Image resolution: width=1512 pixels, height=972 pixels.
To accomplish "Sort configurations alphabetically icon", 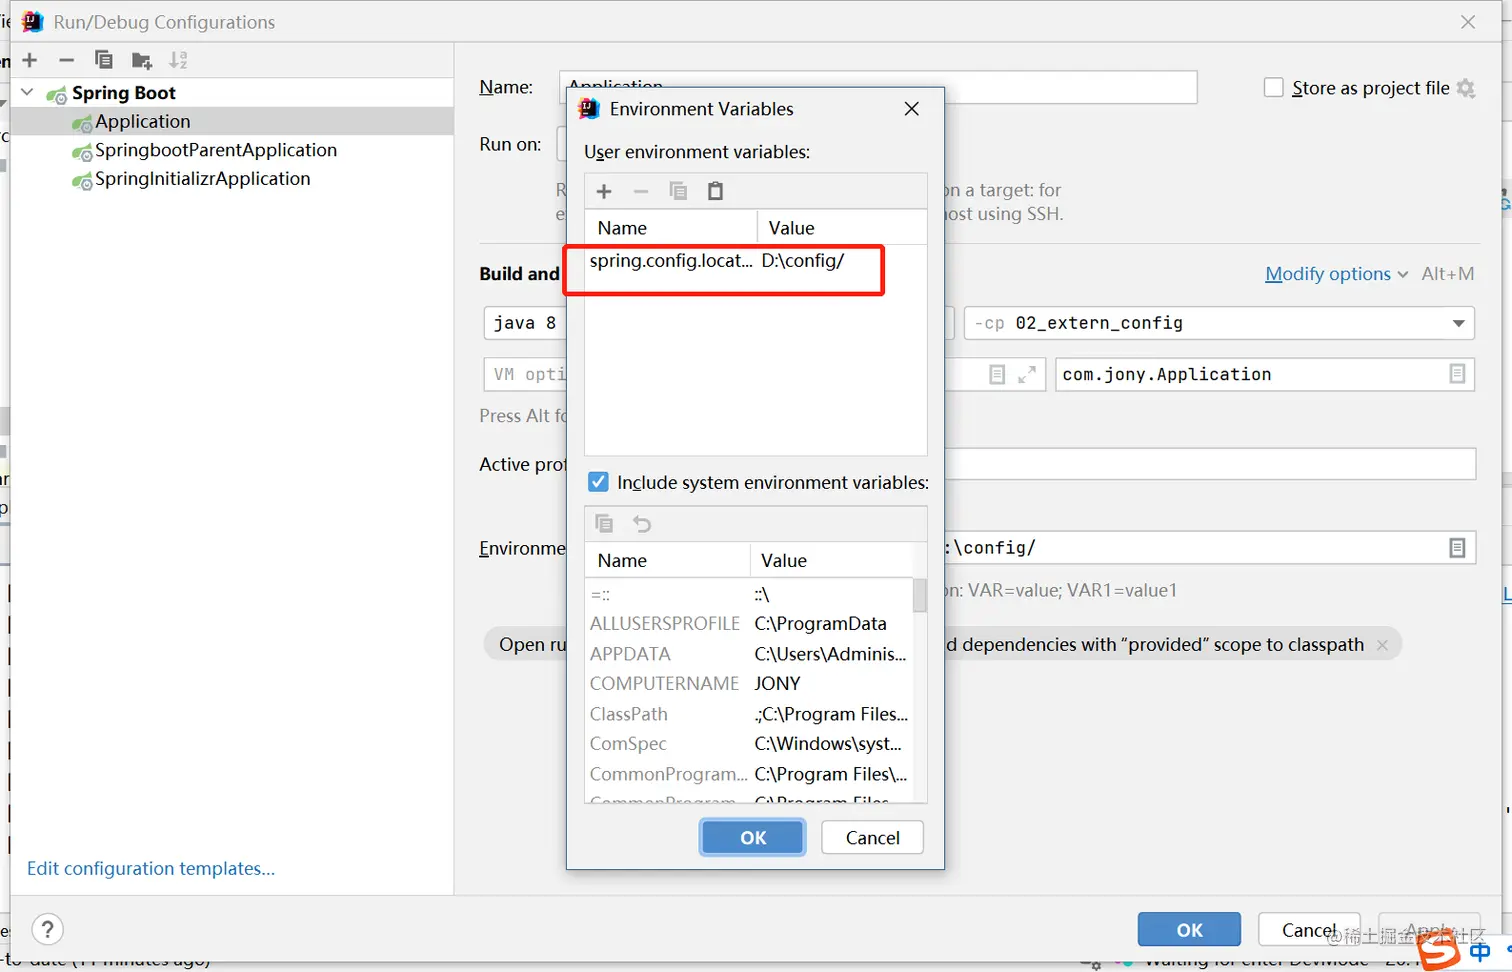I will tap(178, 60).
